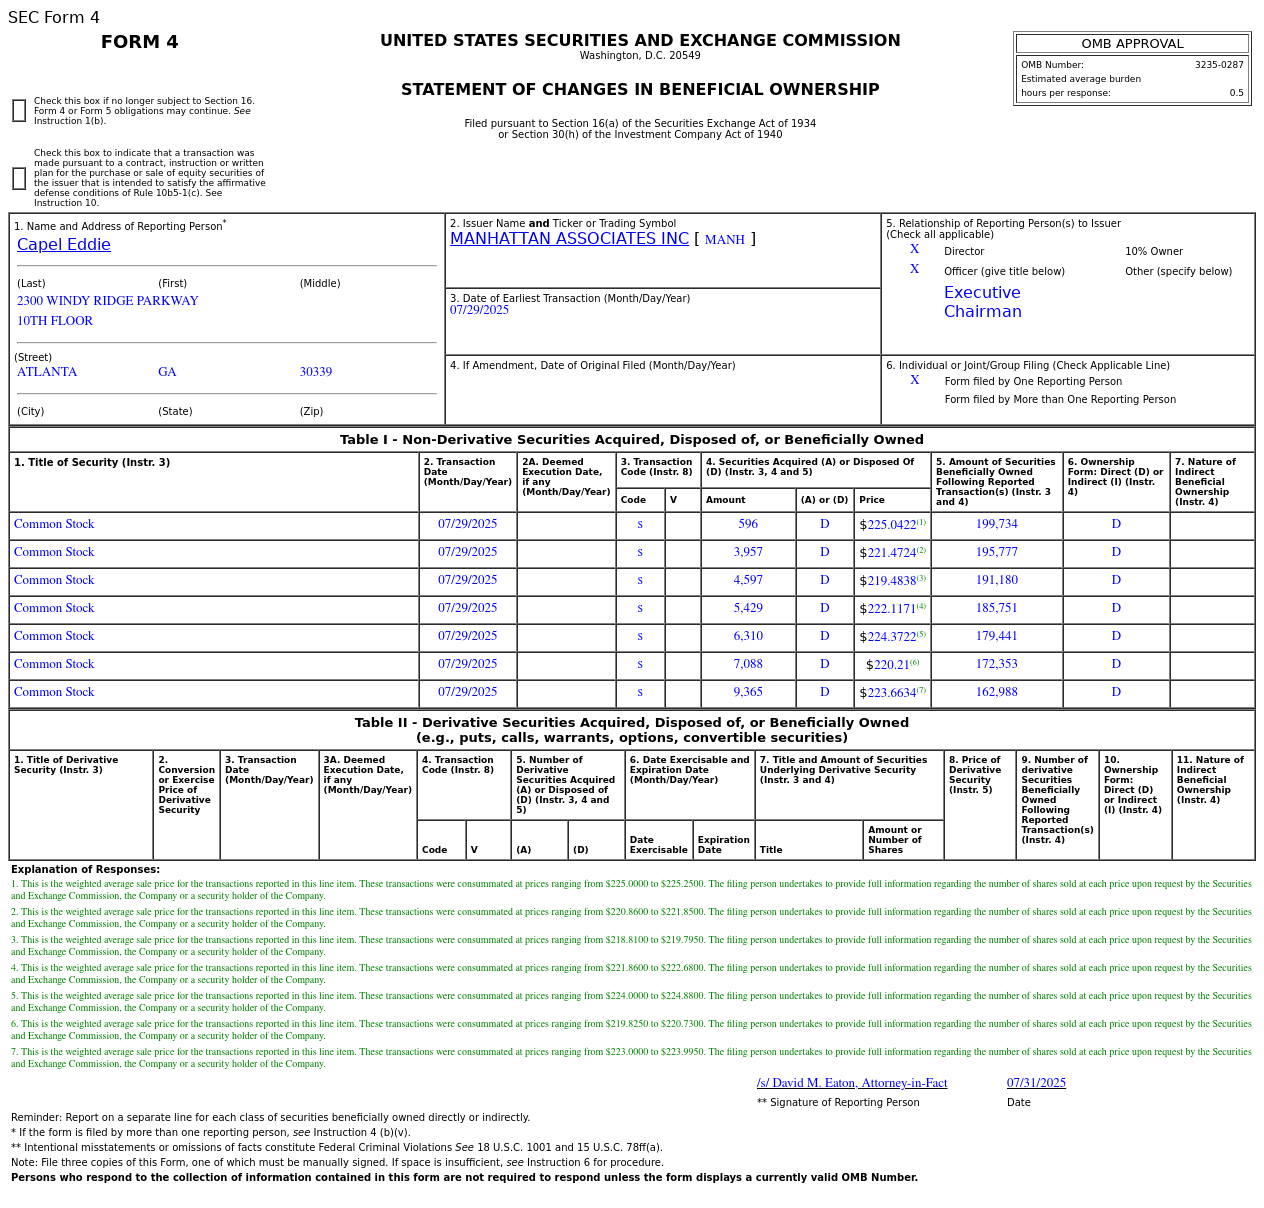Screen dimensions: 1264x1208
Task: Click the transaction date in the 3,957-share row
Action: click(467, 552)
